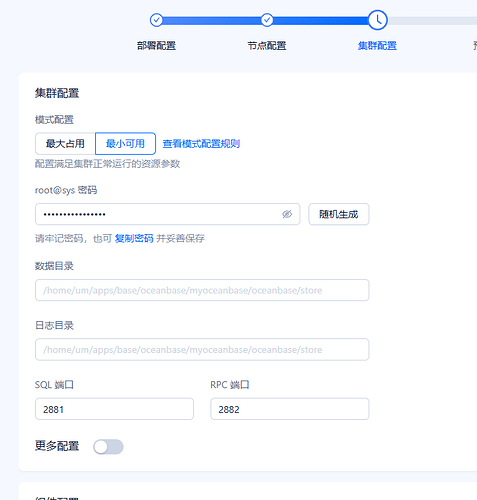Click the 部署配置 step checkmark icon

pyautogui.click(x=156, y=20)
